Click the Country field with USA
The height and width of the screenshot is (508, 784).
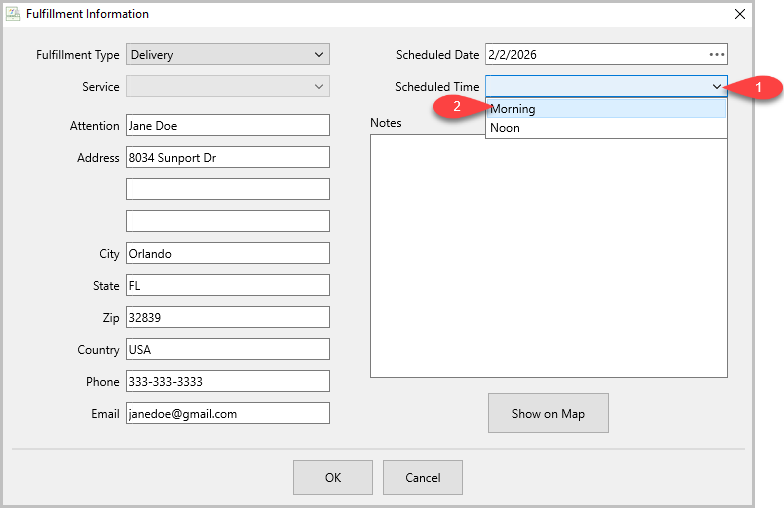click(x=228, y=350)
